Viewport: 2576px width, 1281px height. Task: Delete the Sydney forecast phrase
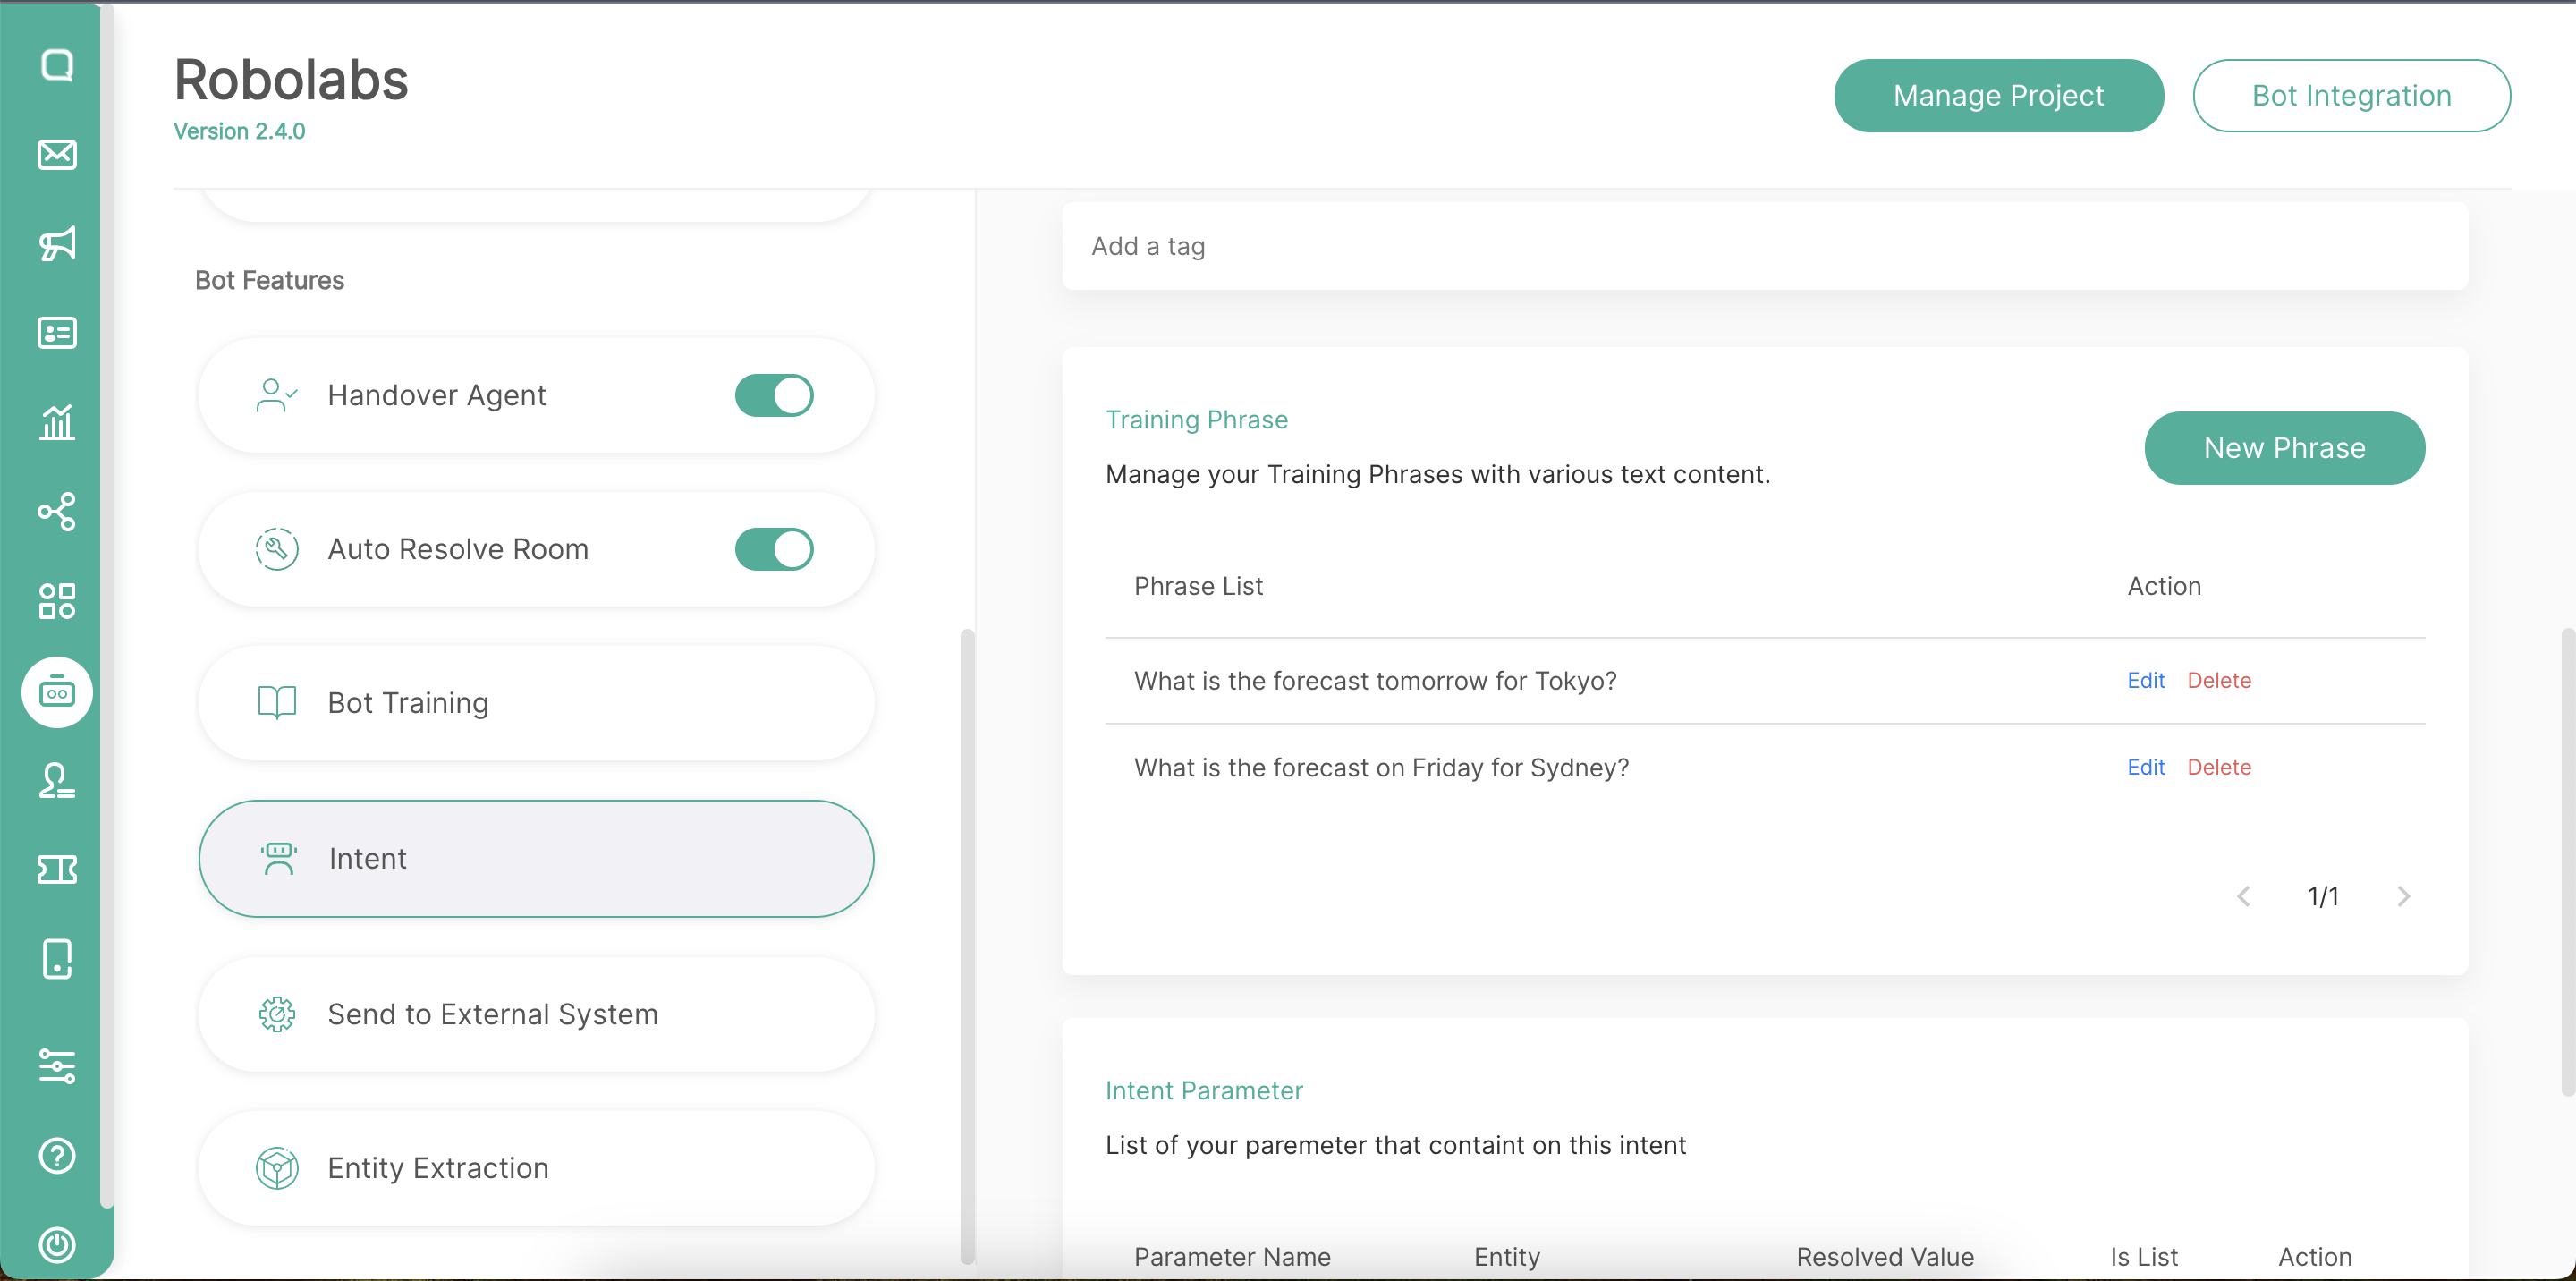click(2218, 768)
